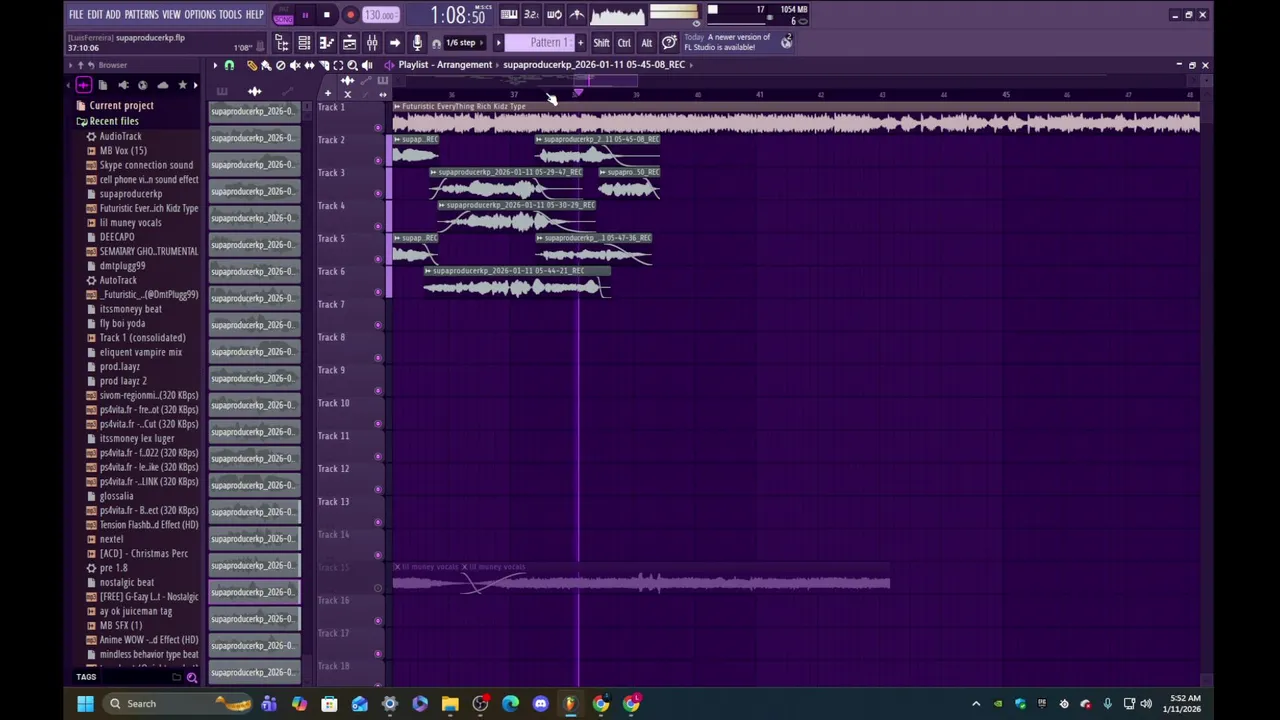Collapse the Recent files folder
The image size is (1280, 720).
pos(114,121)
